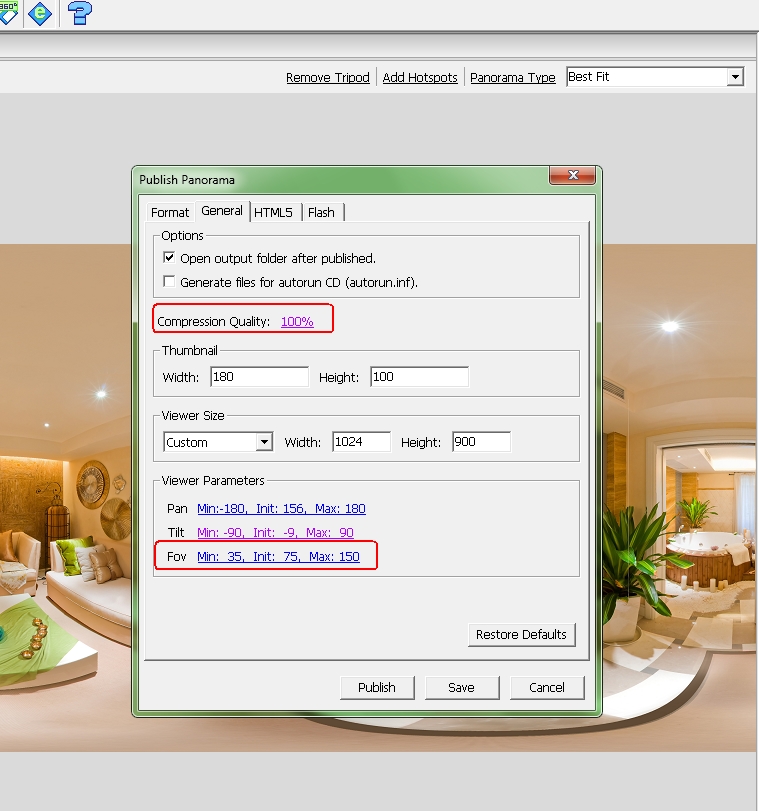
Task: Switch to the HTML5 tab
Action: 273,212
